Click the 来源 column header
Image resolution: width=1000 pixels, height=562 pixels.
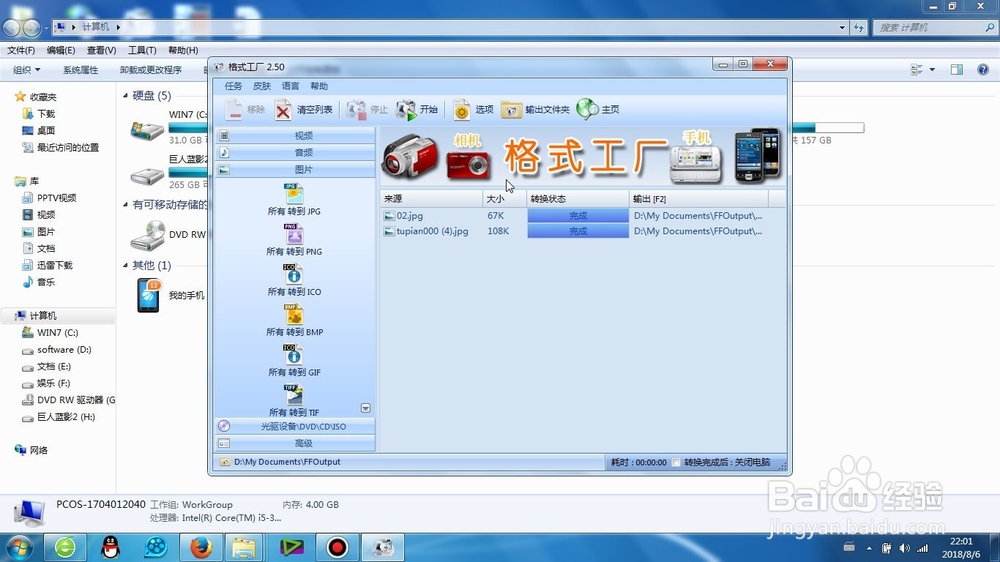(x=431, y=199)
